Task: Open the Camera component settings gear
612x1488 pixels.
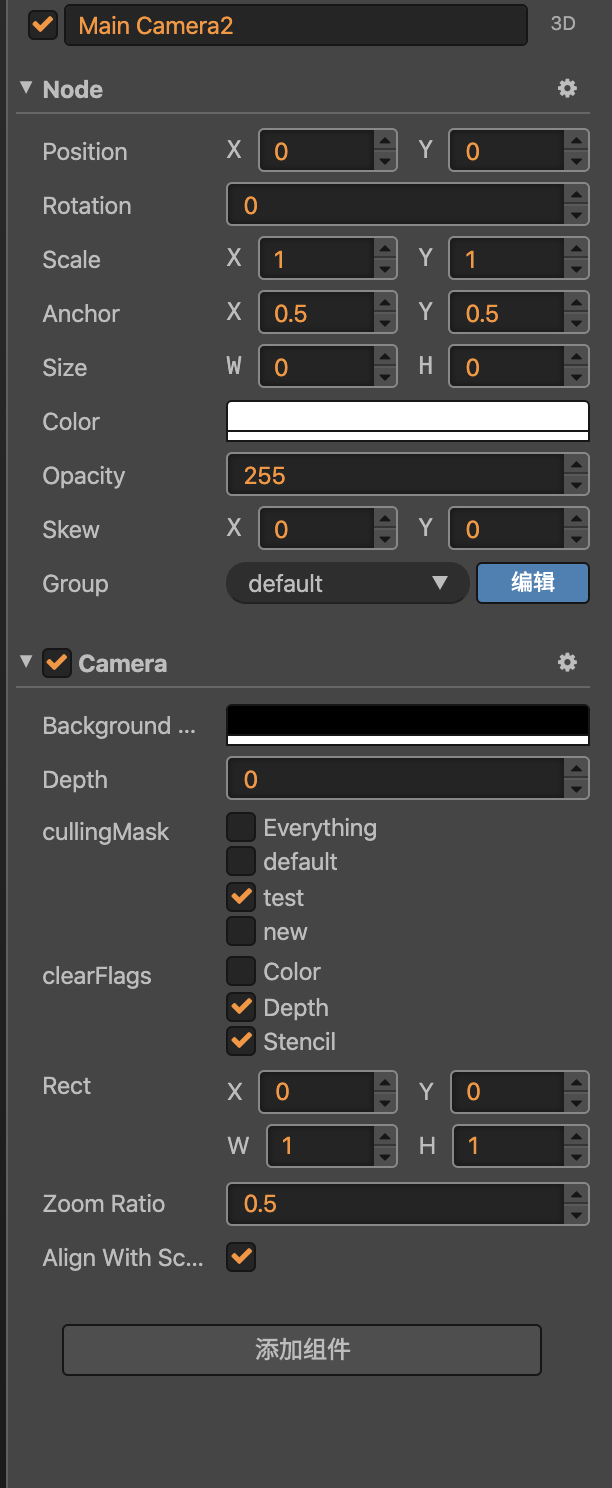Action: click(x=567, y=662)
